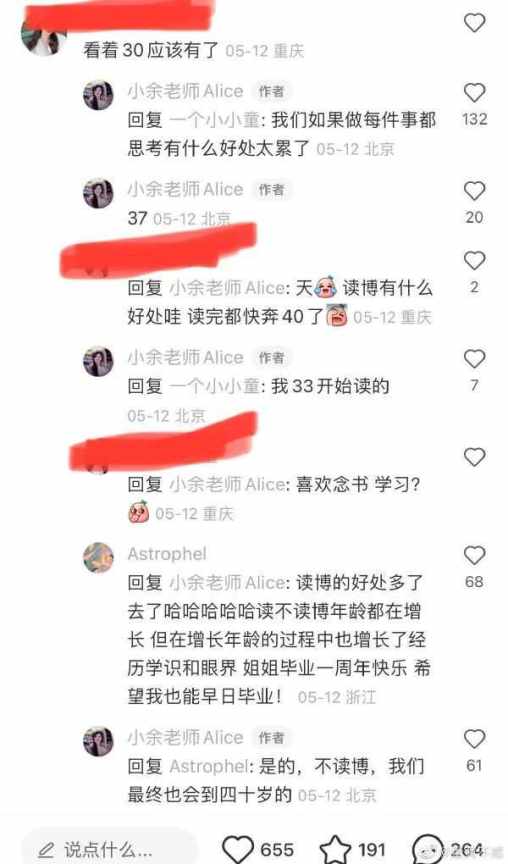Open the author's avatar on the last reply
Image resolution: width=508 pixels, height=864 pixels.
click(98, 741)
